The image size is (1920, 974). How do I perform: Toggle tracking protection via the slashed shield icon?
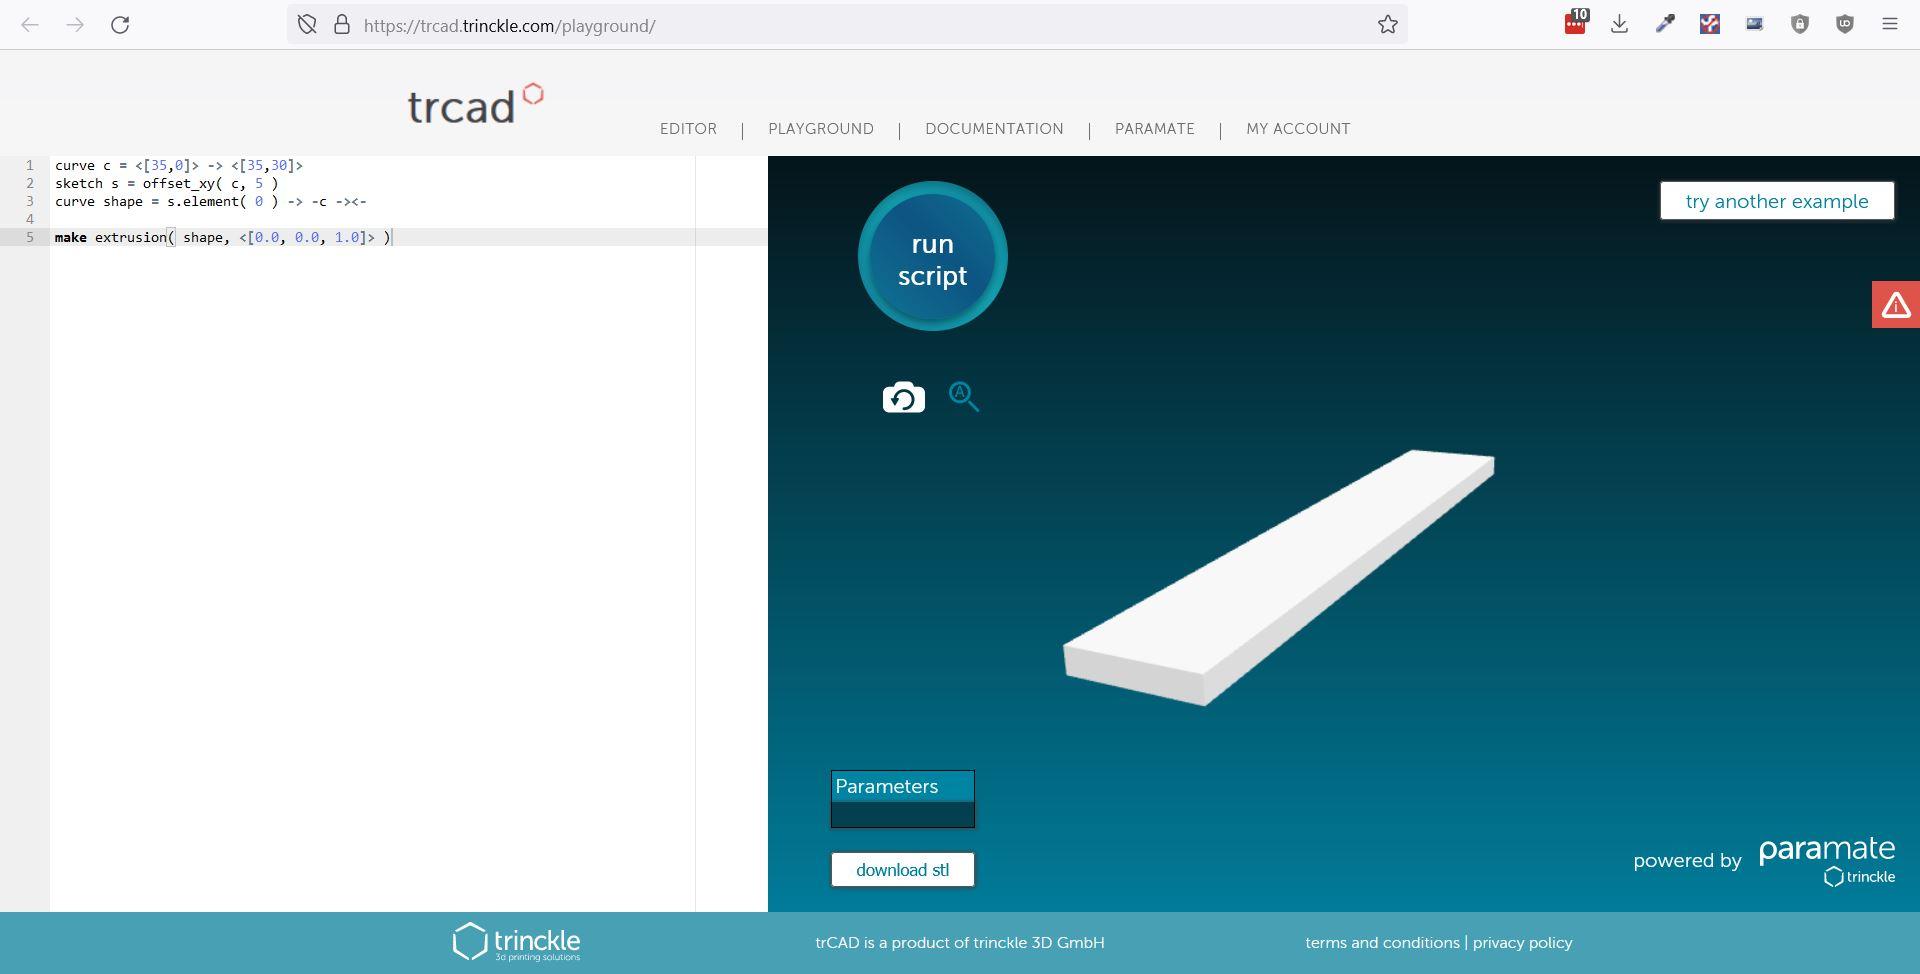307,24
